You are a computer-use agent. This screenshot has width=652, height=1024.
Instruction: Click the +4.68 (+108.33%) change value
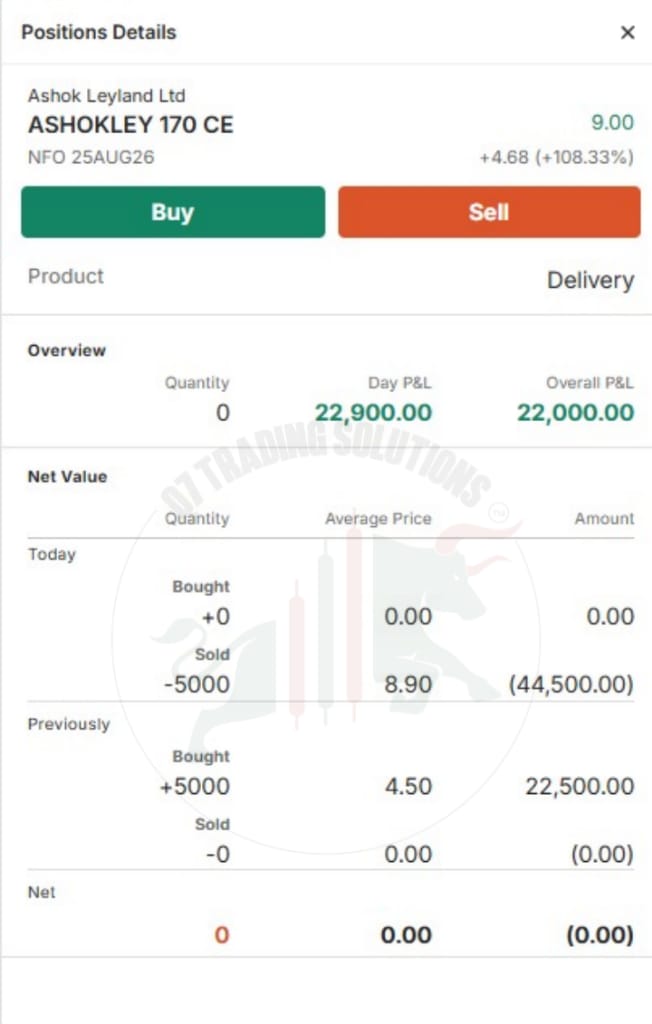tap(557, 157)
